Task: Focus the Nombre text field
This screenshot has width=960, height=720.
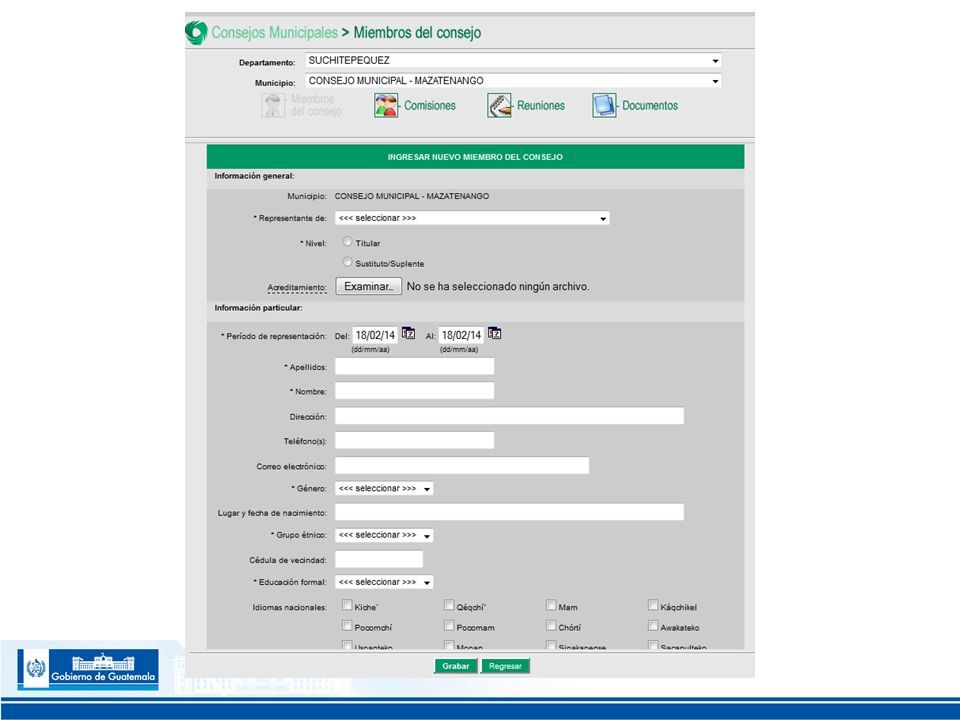Action: pos(414,391)
